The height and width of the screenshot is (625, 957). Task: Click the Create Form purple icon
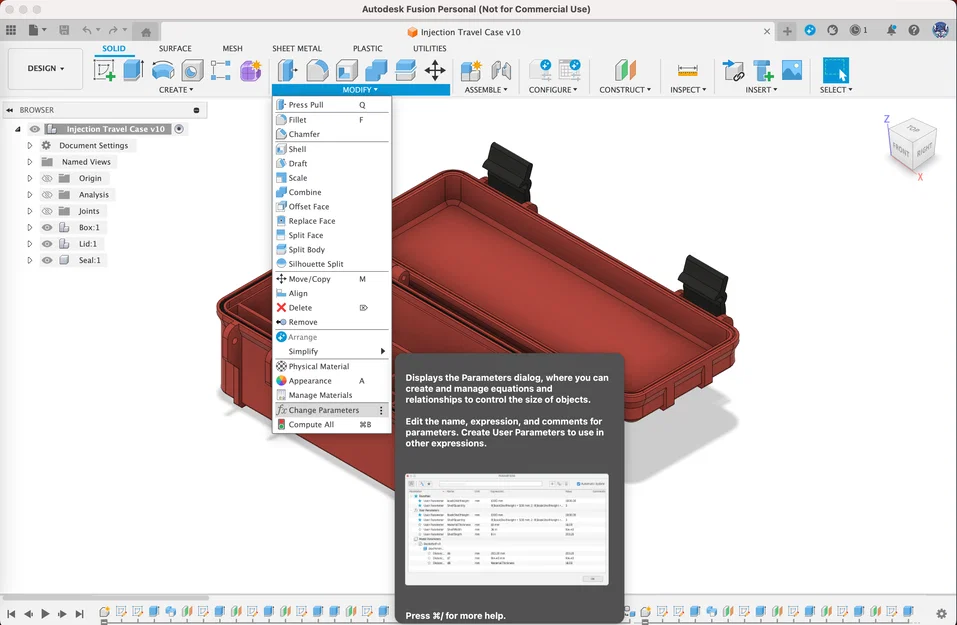click(250, 70)
